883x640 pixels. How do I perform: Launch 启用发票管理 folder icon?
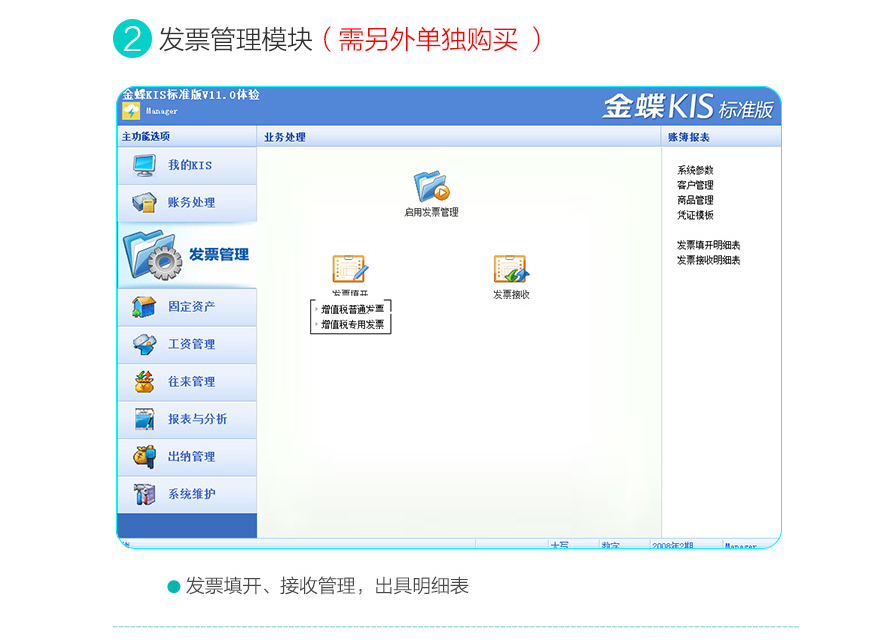pos(431,187)
